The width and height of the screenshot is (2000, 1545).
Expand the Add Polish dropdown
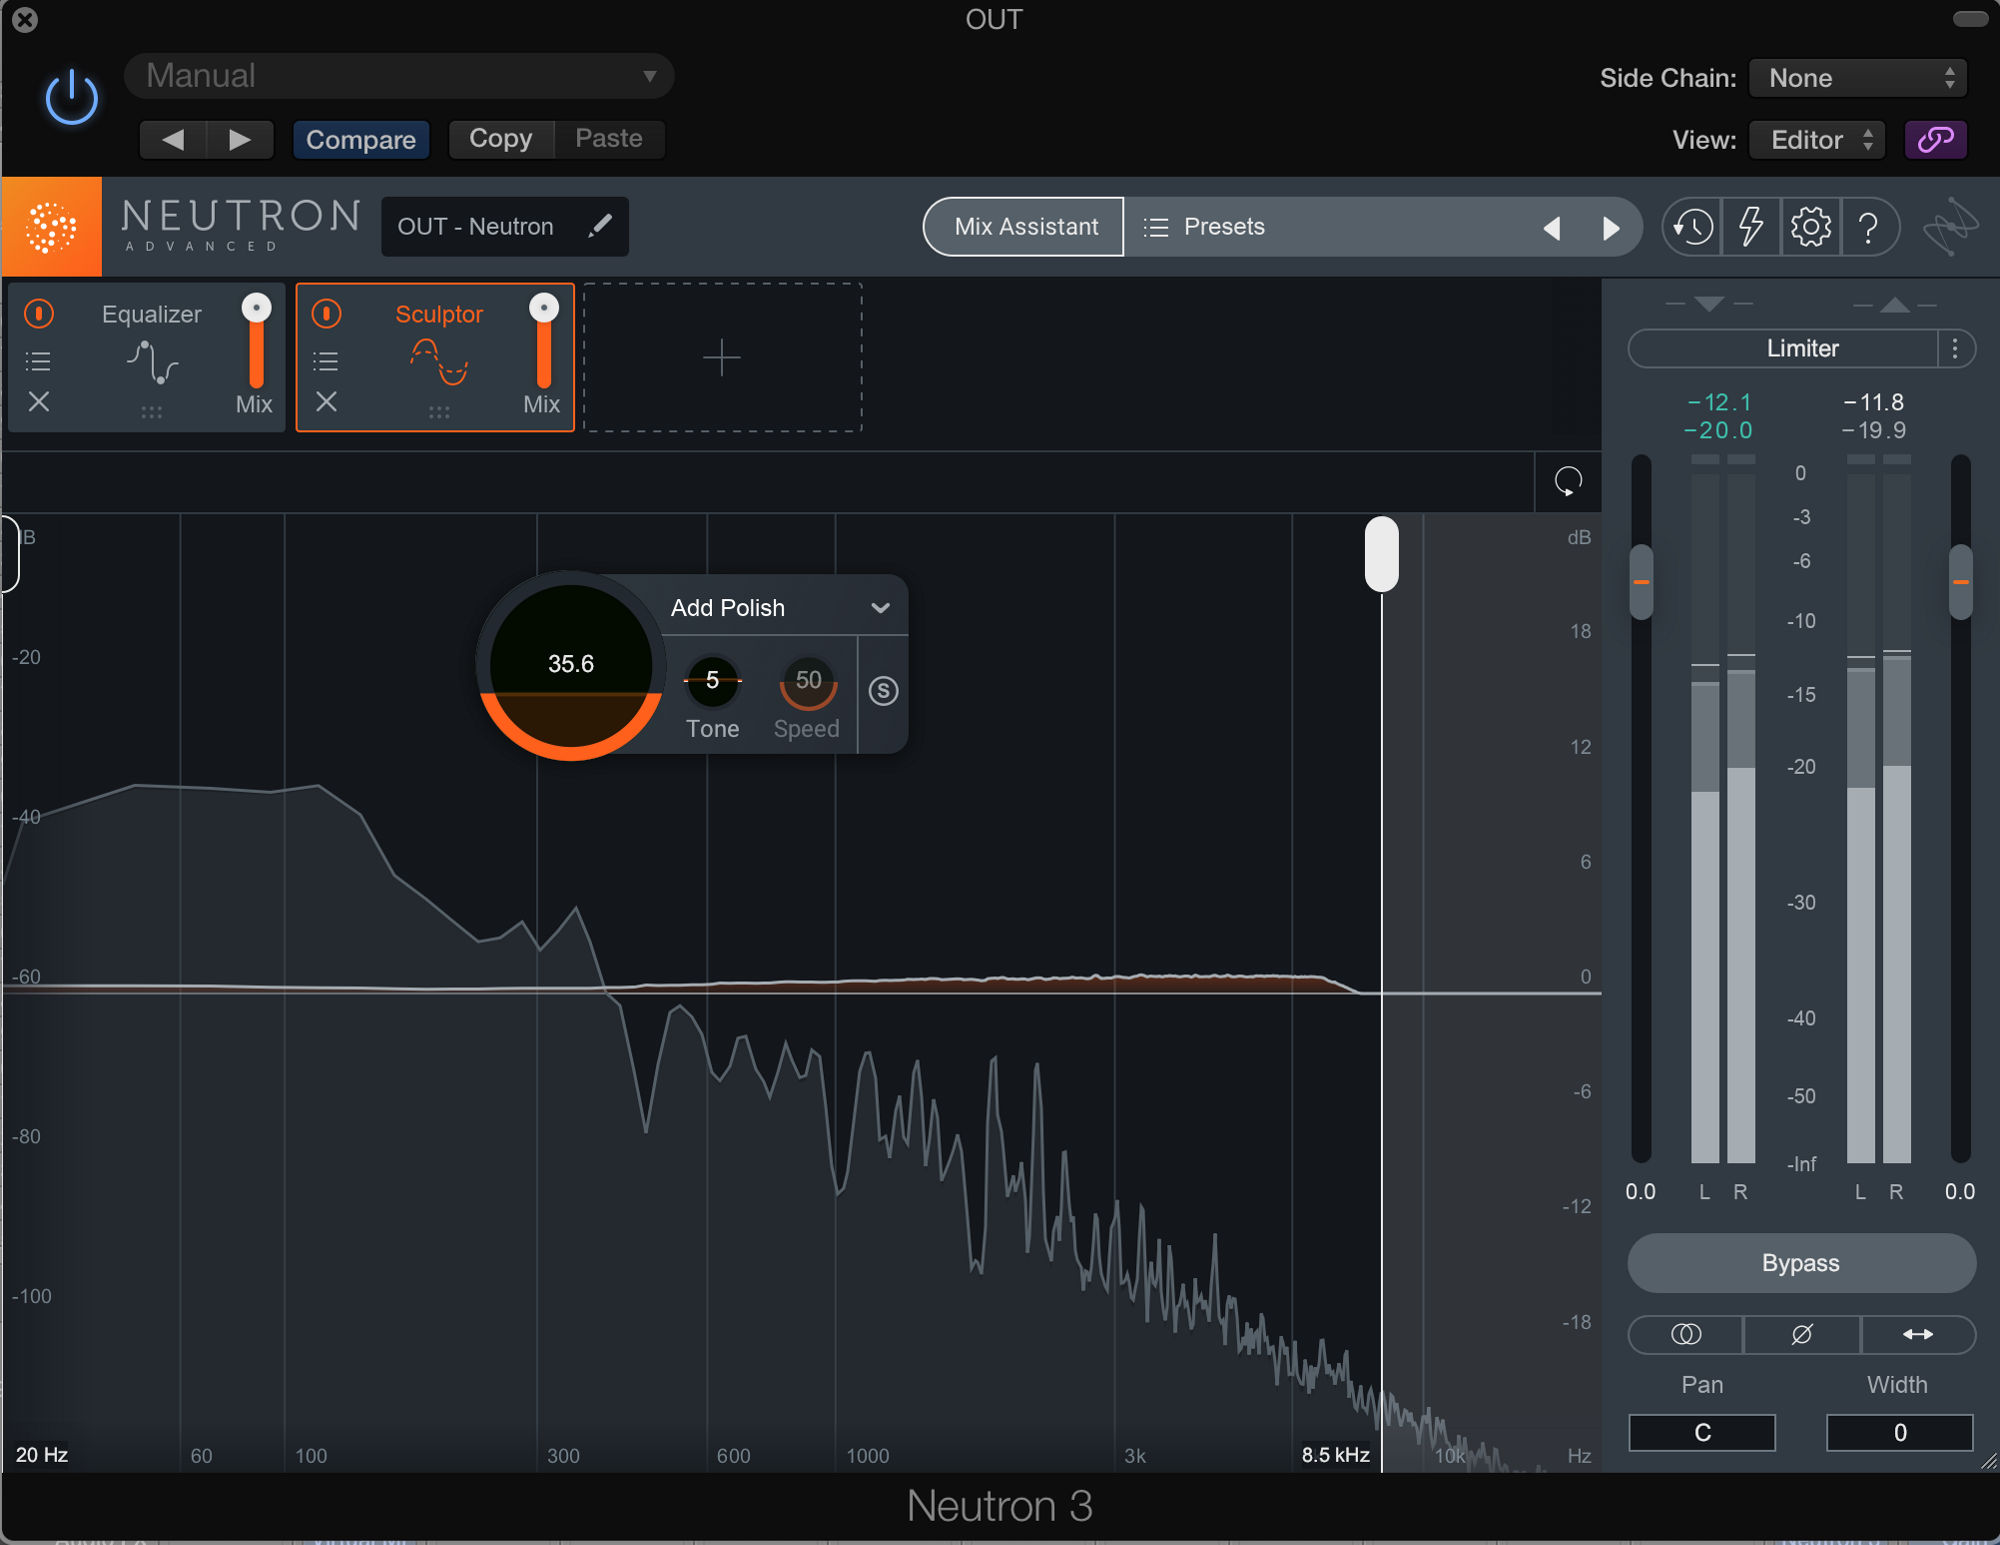(880, 607)
